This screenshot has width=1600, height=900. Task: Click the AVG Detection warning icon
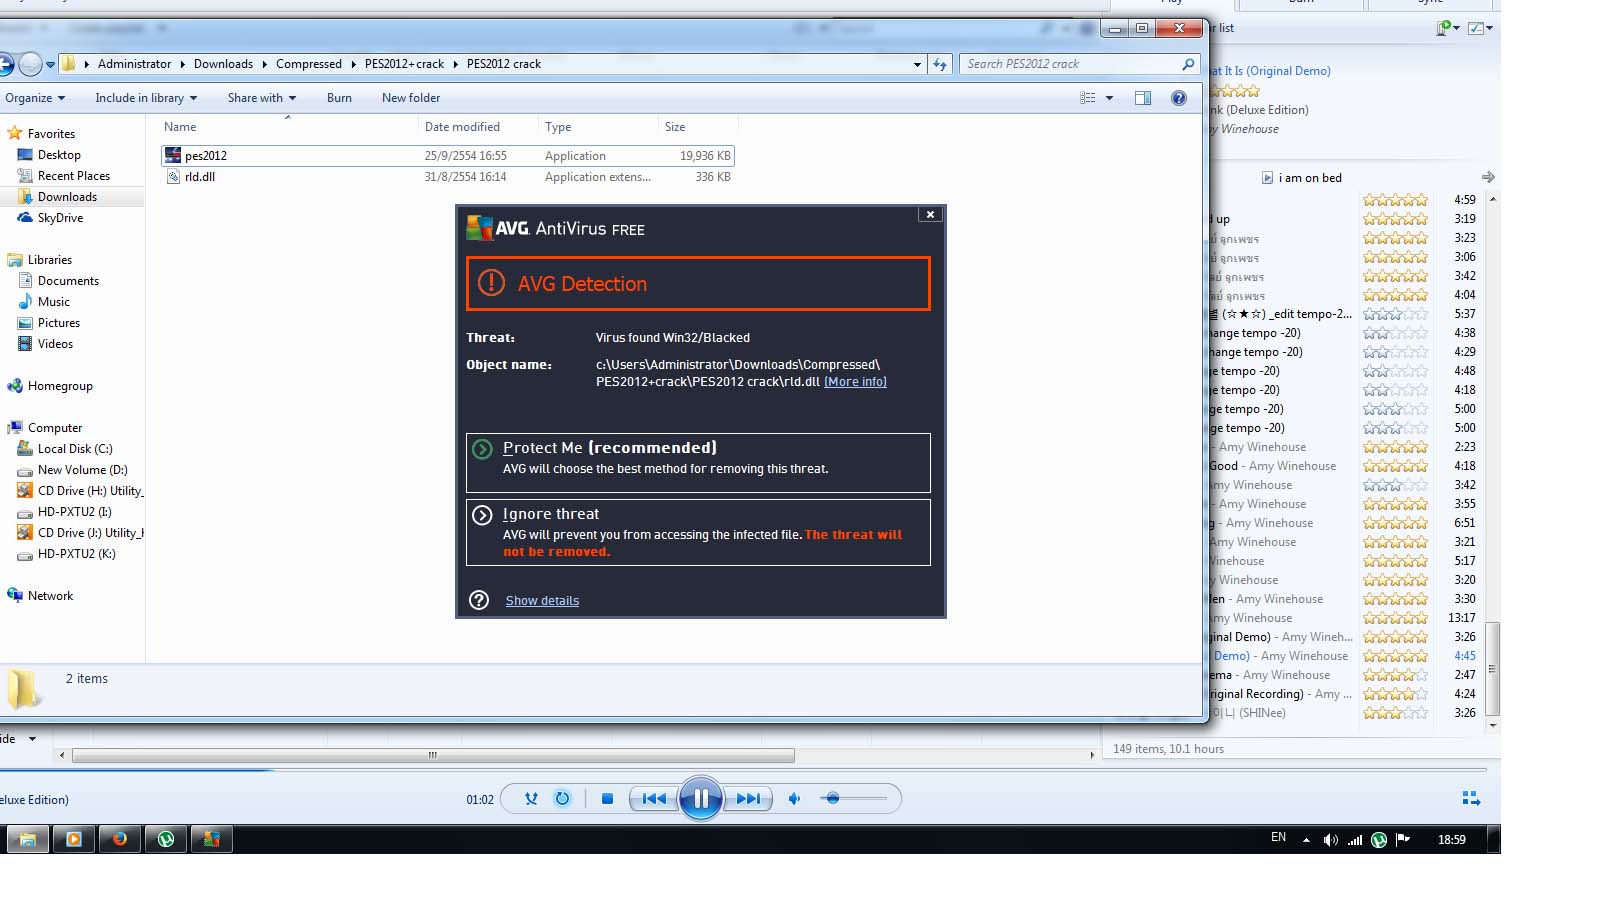491,283
